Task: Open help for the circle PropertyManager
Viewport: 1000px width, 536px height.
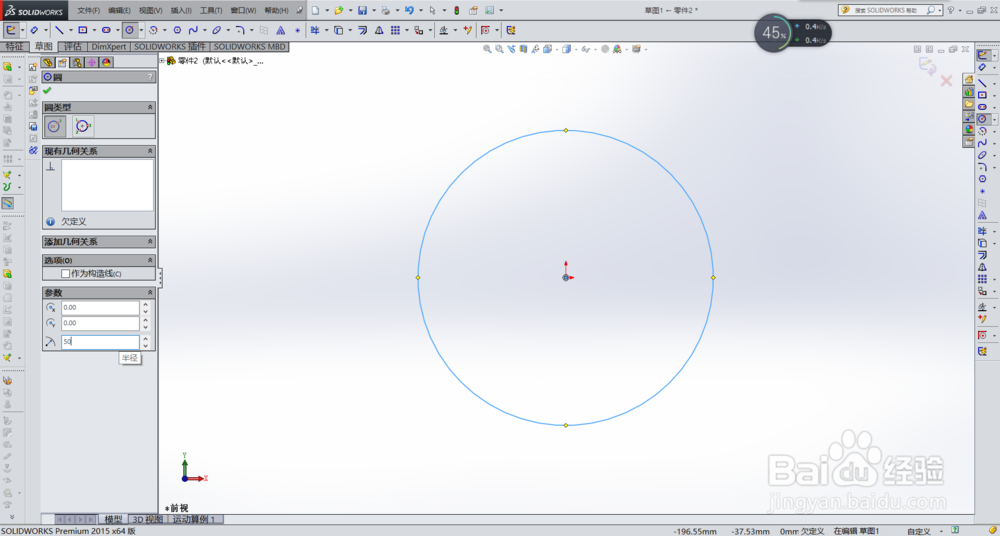Action: 151,77
